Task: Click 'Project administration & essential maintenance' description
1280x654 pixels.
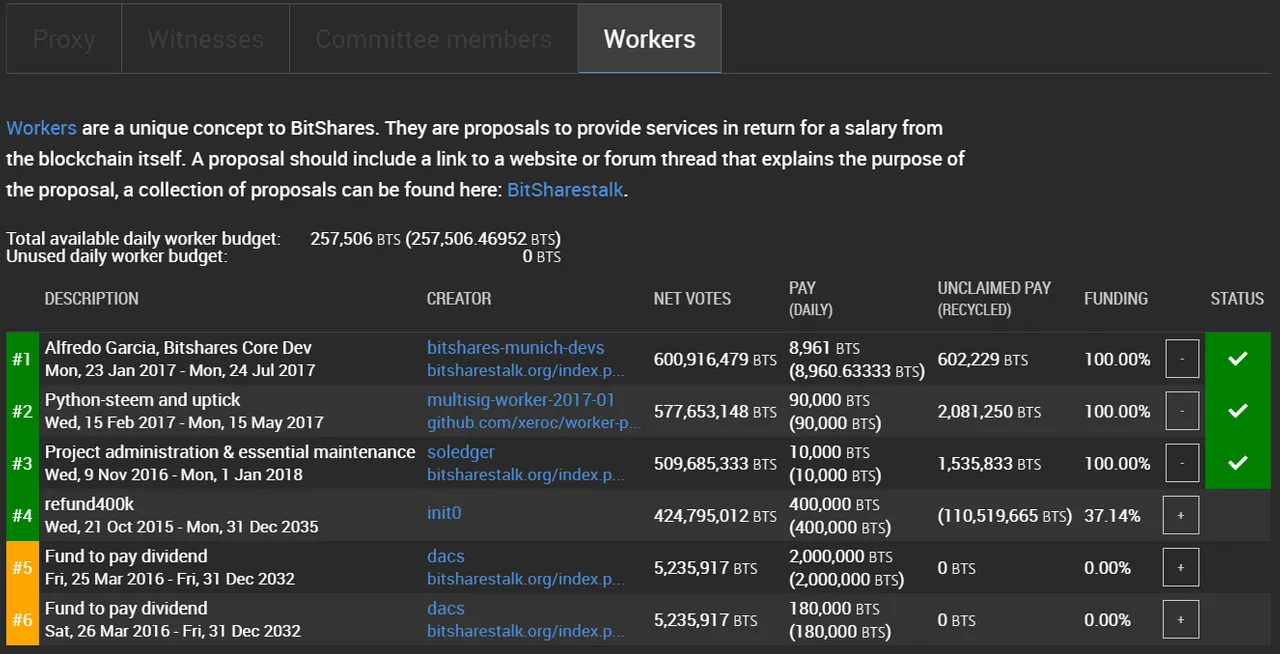Action: pyautogui.click(x=230, y=452)
